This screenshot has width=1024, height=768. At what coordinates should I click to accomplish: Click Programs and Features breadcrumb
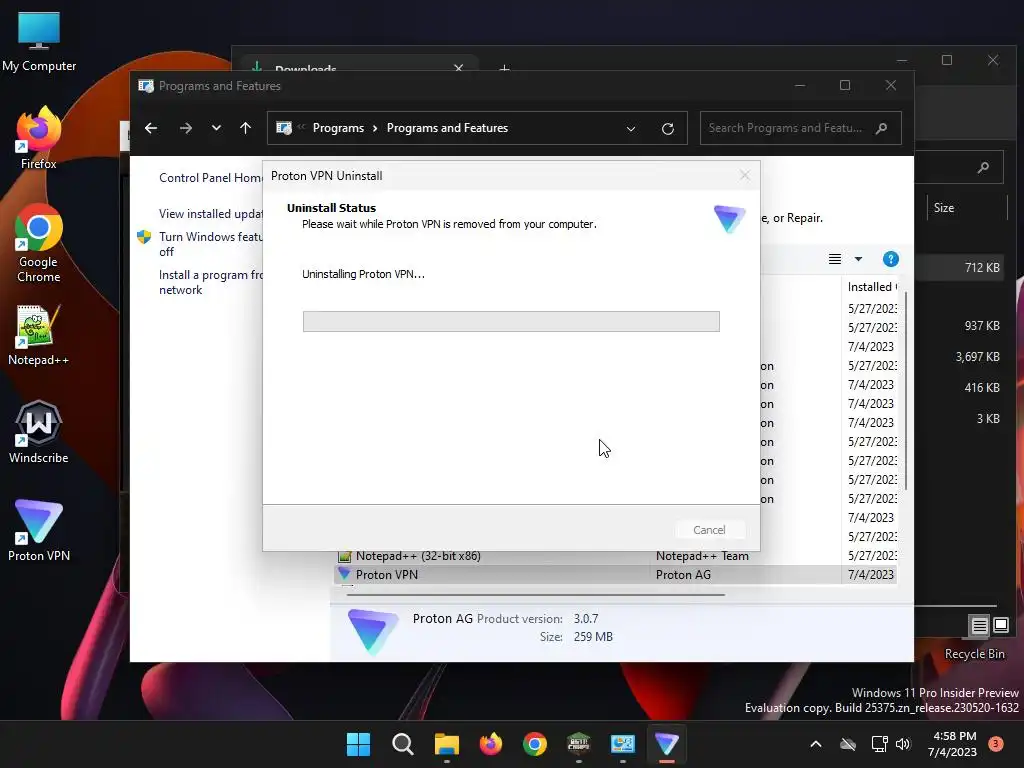447,128
